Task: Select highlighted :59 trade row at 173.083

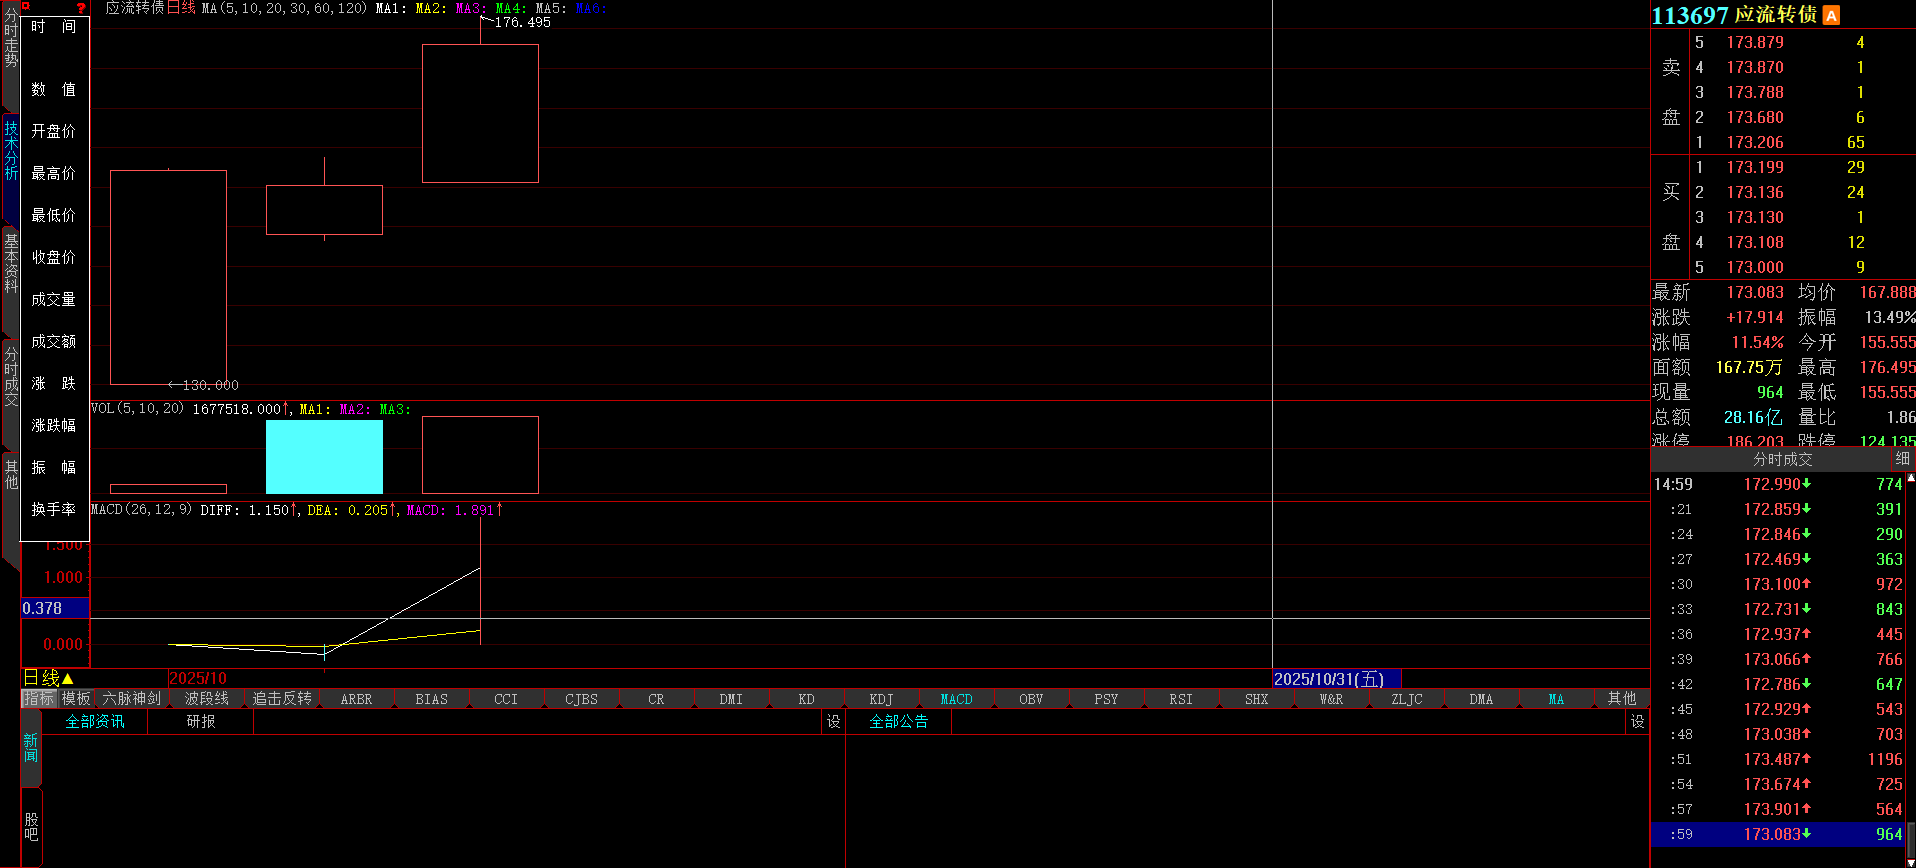Action: click(x=1778, y=834)
